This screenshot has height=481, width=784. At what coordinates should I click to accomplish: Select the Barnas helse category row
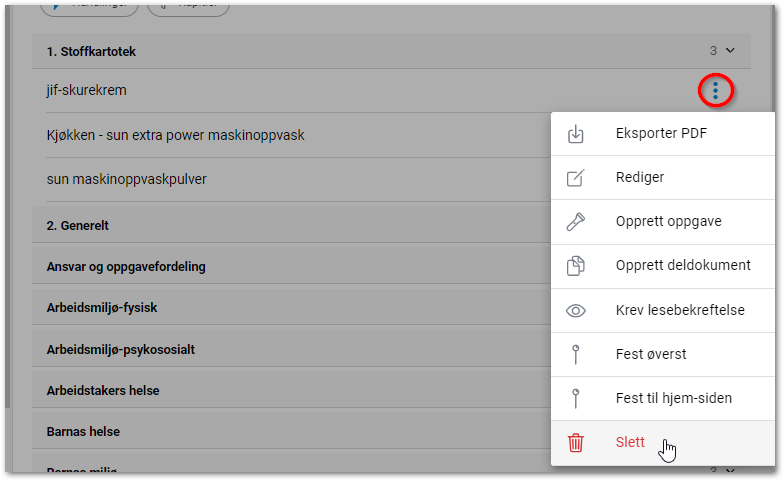83,432
